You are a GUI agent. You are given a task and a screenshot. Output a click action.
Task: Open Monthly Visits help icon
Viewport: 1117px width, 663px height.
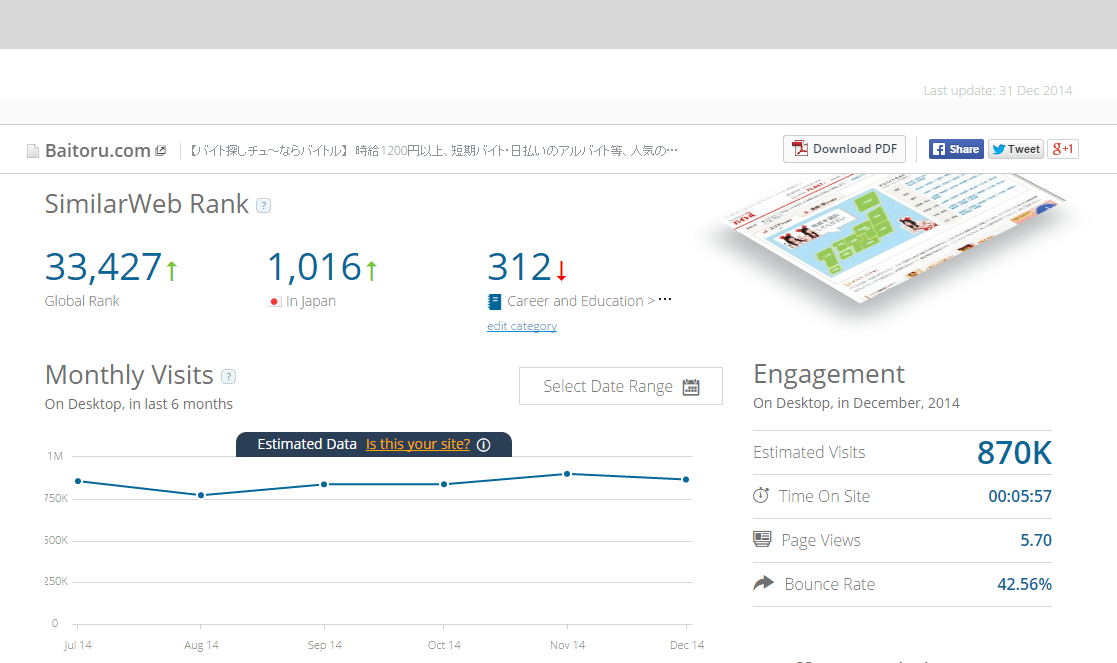[229, 376]
